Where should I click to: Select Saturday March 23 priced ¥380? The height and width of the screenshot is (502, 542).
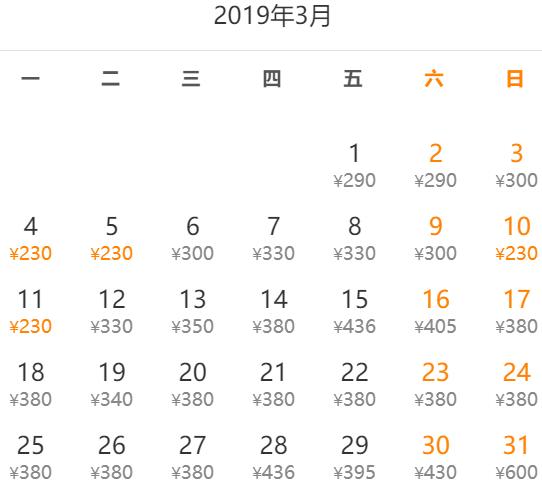click(x=435, y=385)
